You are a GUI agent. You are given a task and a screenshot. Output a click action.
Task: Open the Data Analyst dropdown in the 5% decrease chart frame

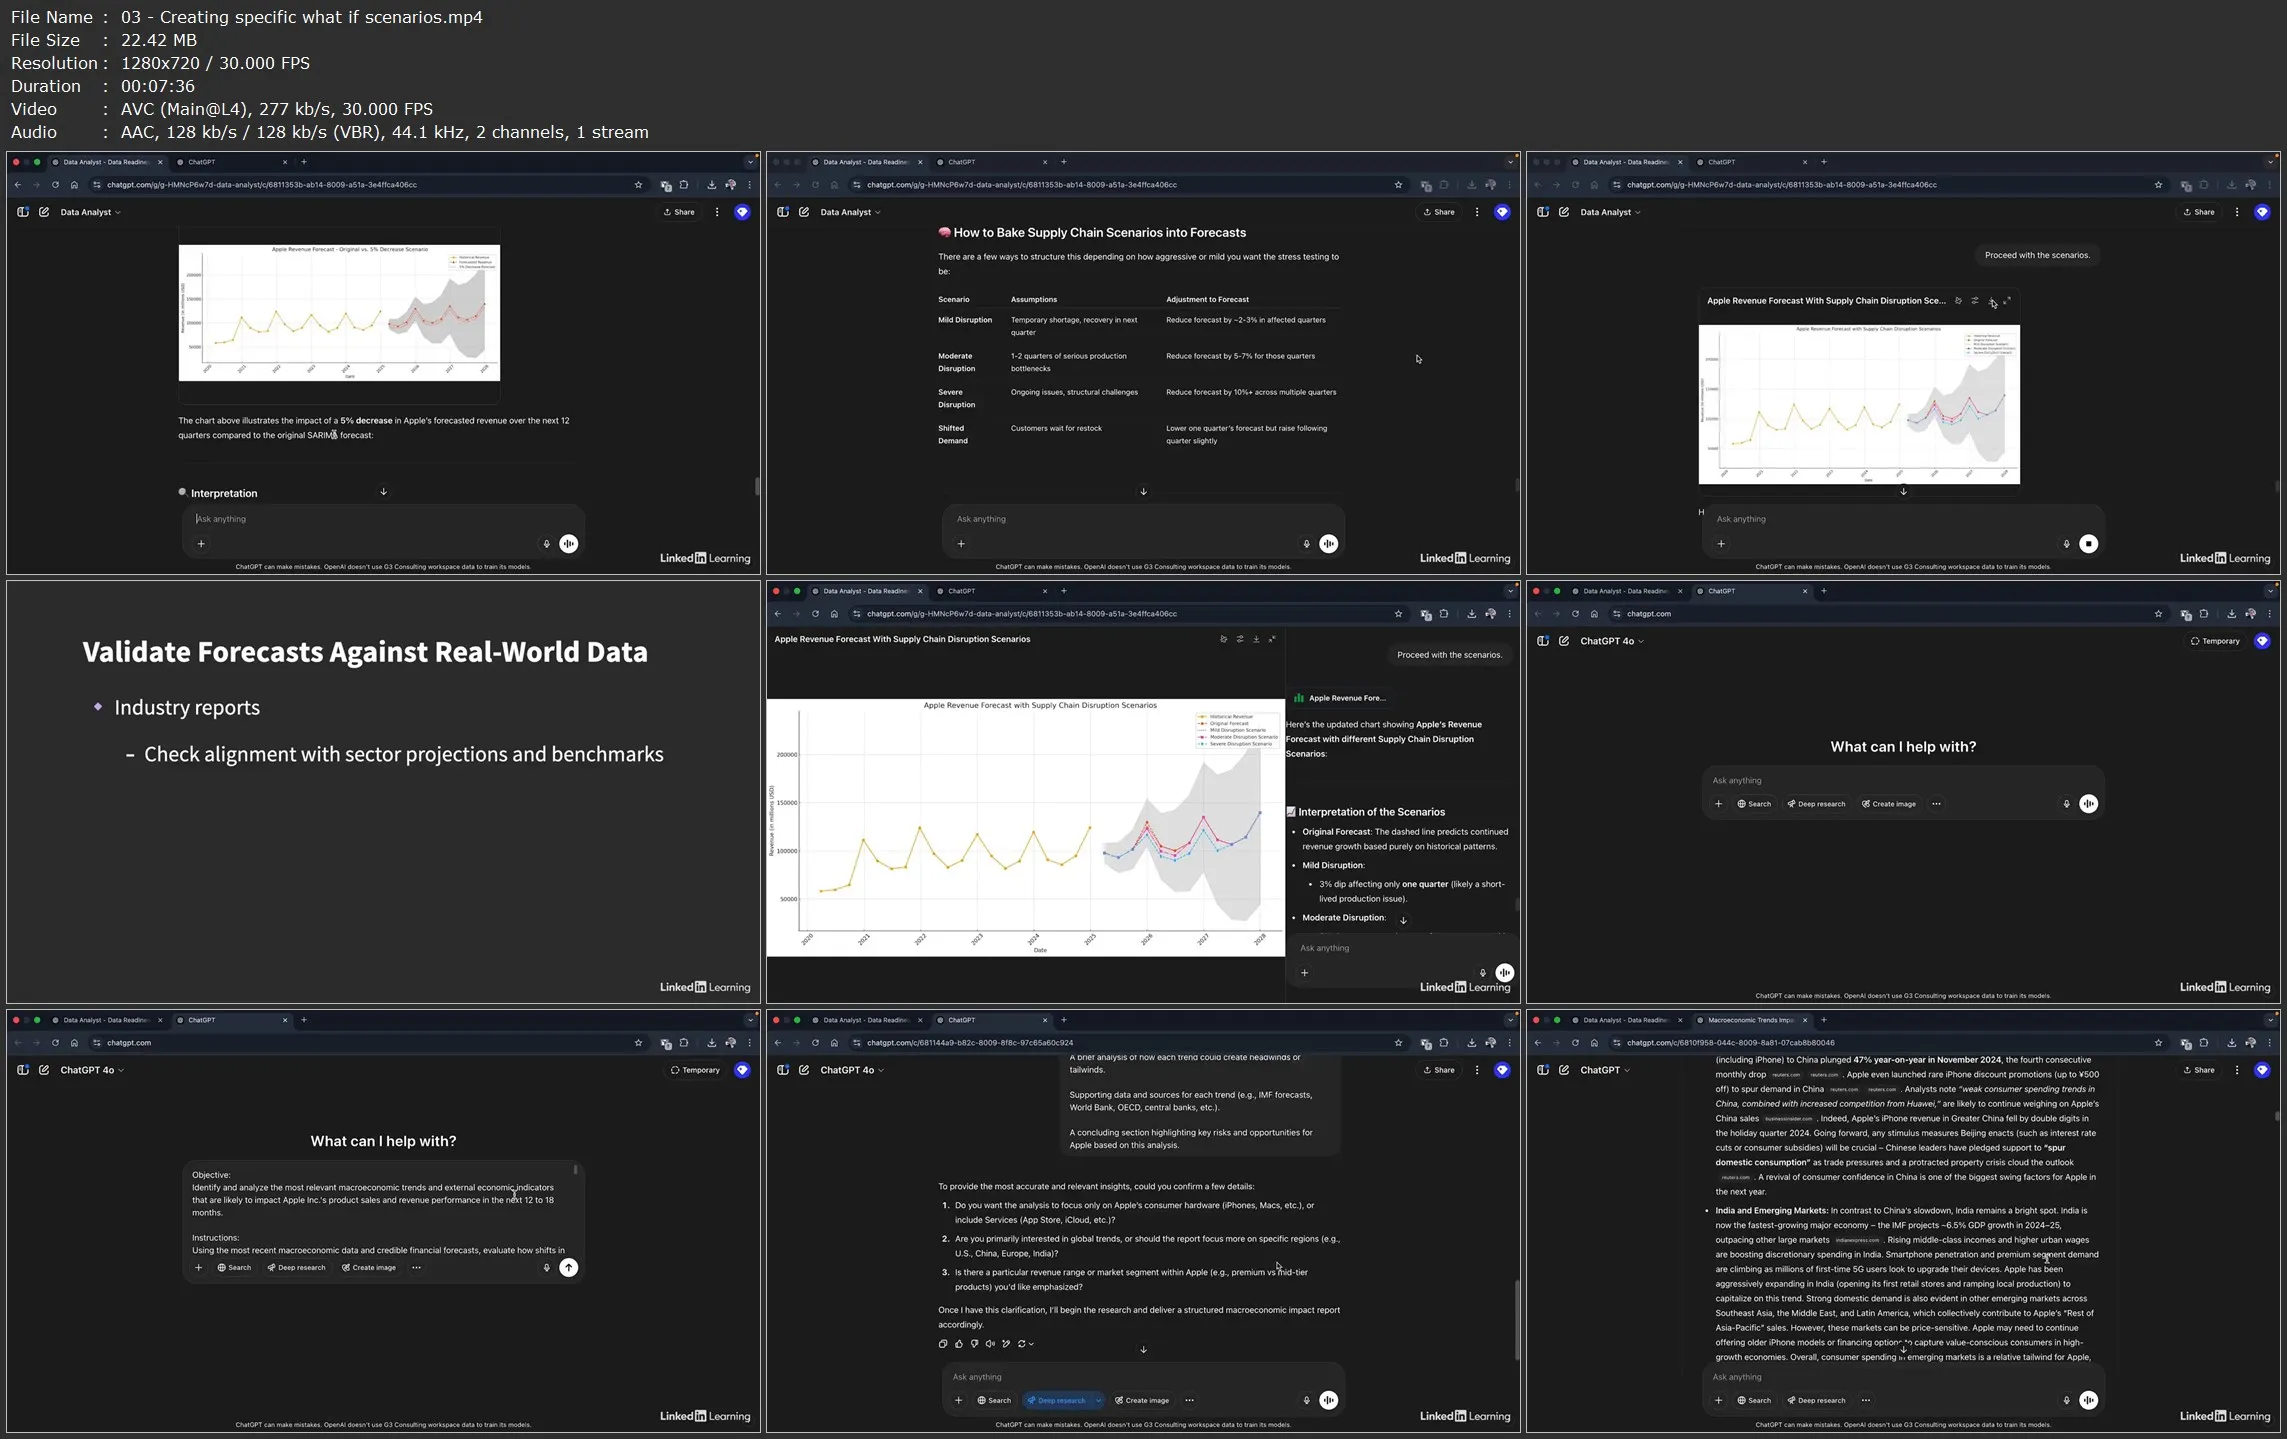point(90,212)
